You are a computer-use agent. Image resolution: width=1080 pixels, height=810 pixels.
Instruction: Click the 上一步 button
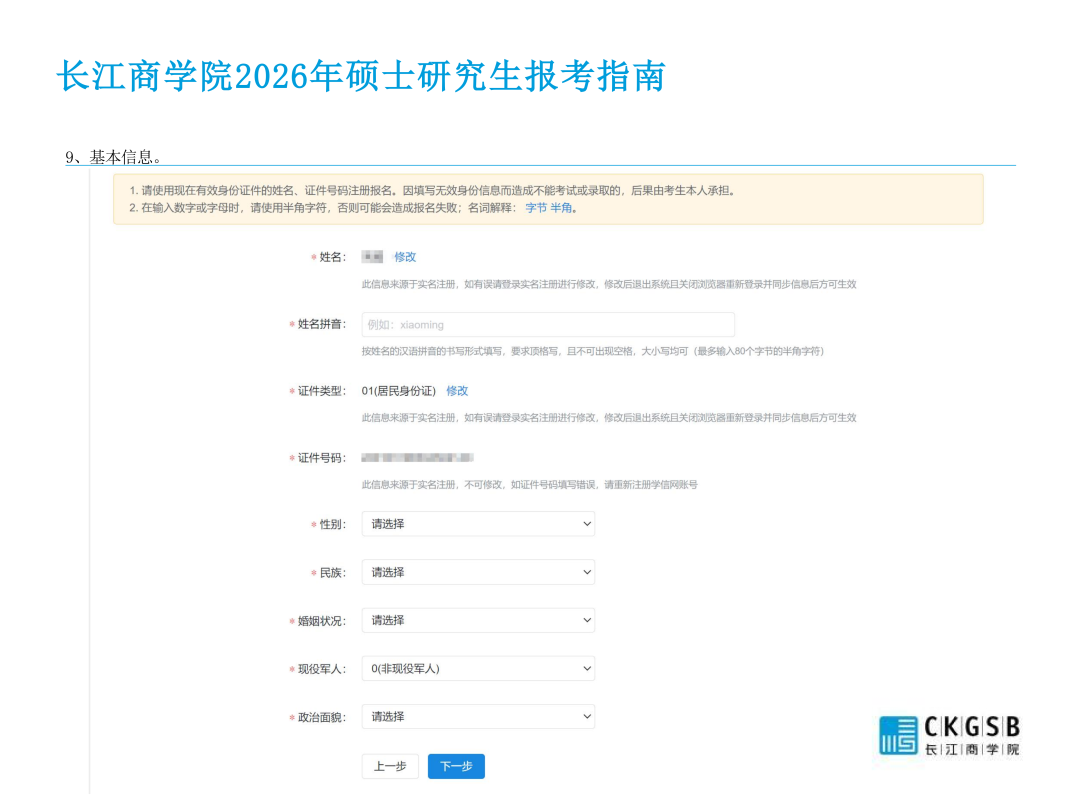click(390, 766)
